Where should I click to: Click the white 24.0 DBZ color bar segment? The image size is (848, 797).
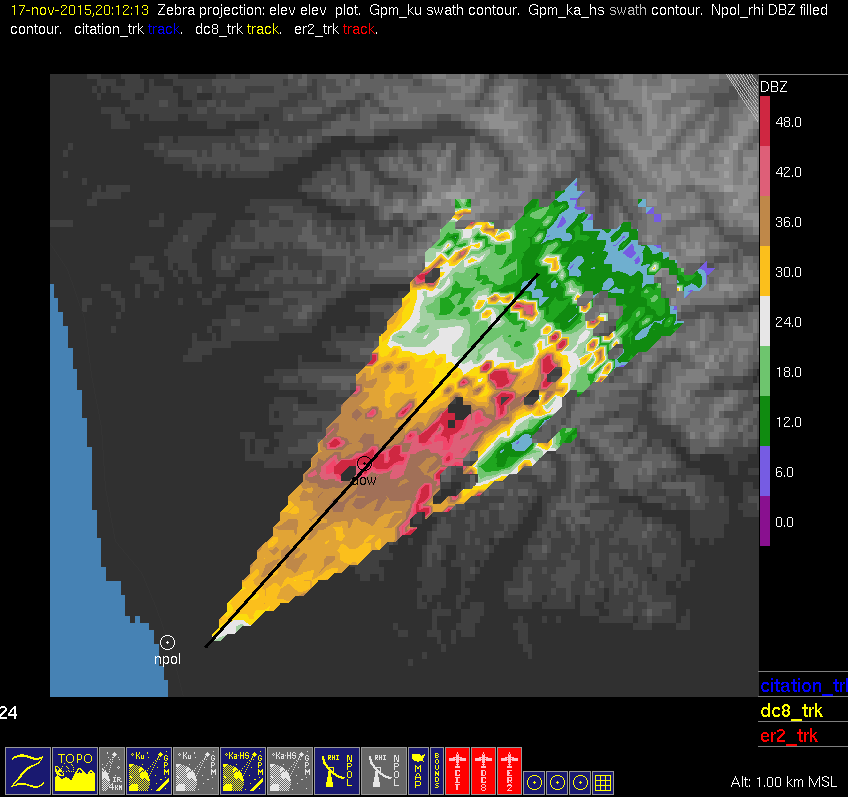pos(765,321)
